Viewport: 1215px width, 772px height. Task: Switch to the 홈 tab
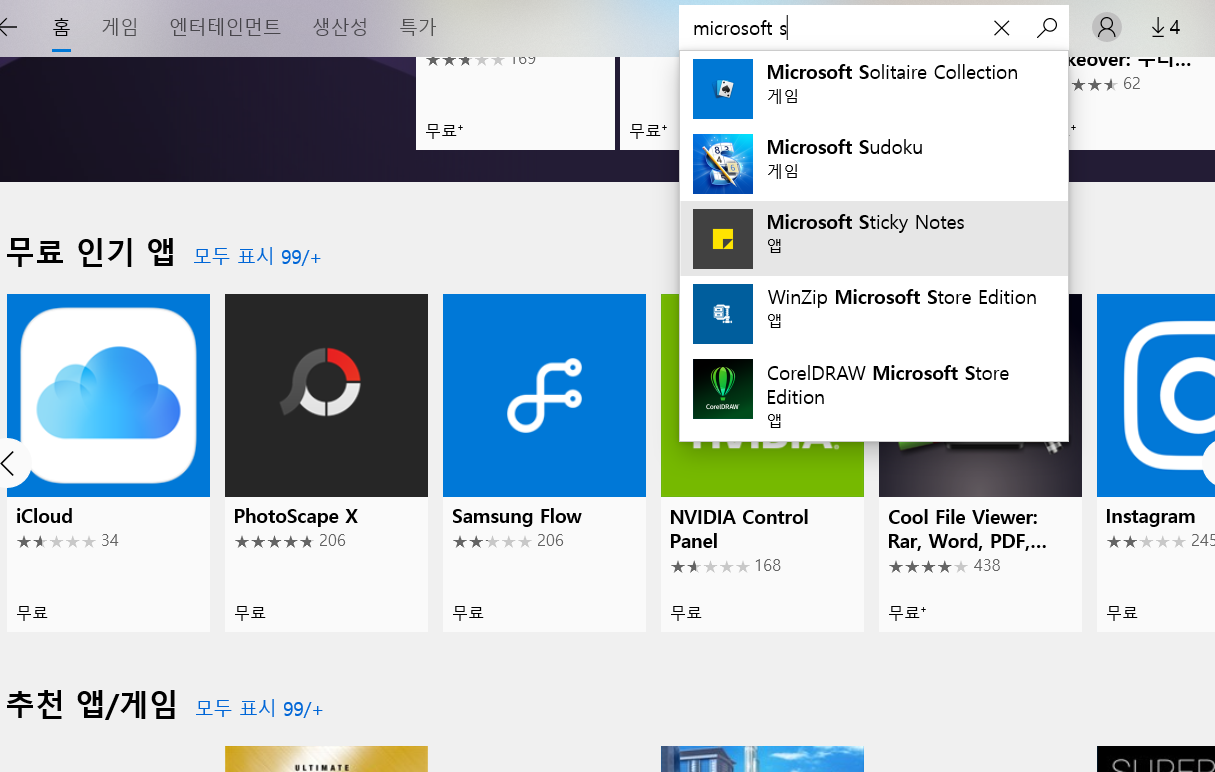pyautogui.click(x=62, y=27)
